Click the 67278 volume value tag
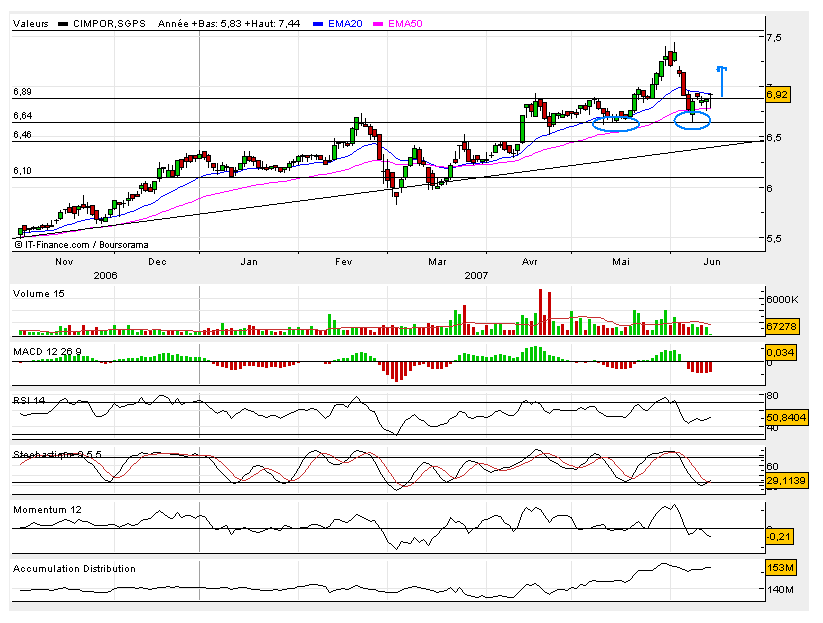The image size is (823, 623). (781, 326)
